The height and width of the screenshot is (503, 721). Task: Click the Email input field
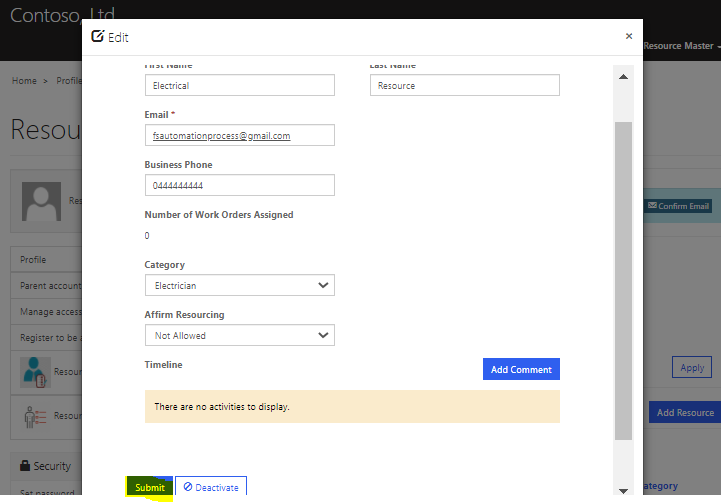click(x=240, y=135)
